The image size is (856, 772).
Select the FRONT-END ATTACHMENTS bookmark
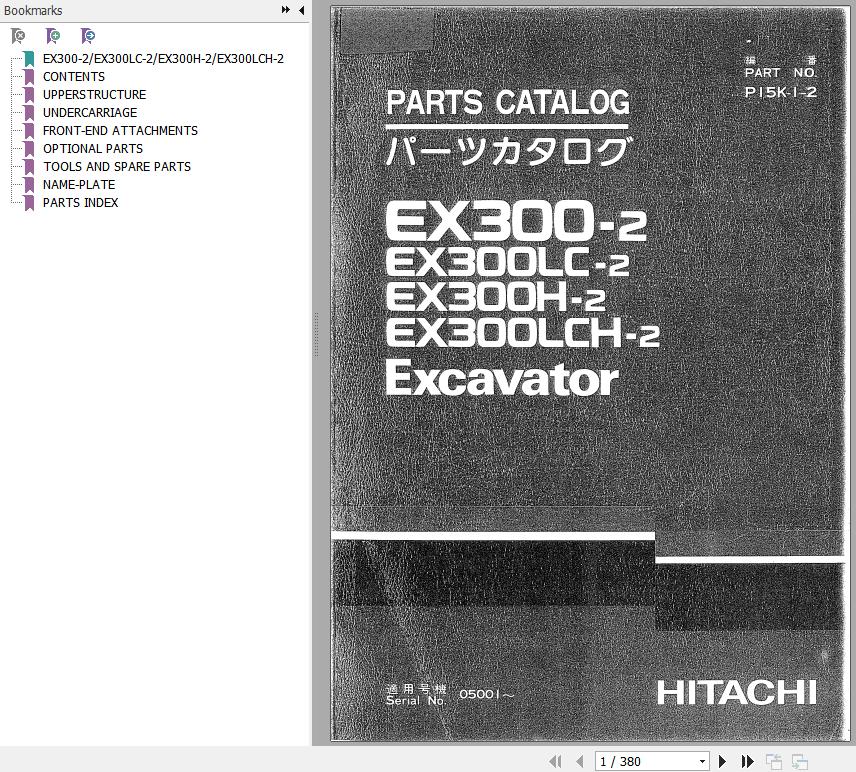[120, 130]
